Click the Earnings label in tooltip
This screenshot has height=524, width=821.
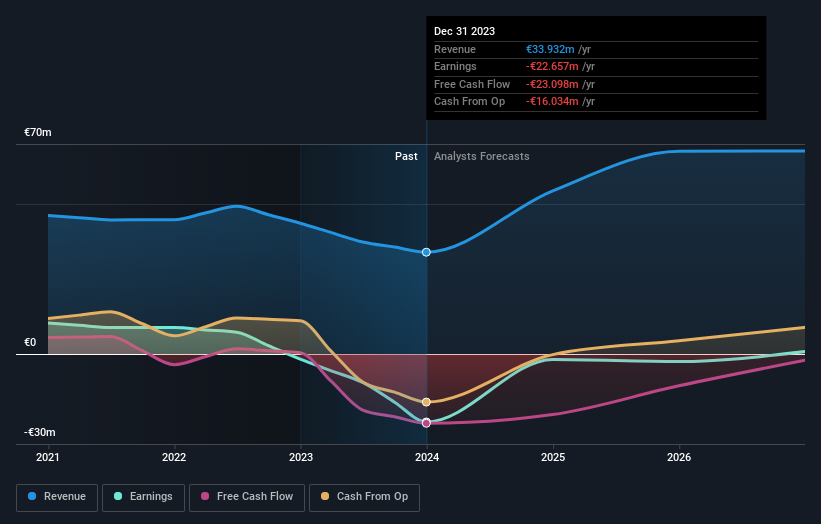tap(456, 66)
